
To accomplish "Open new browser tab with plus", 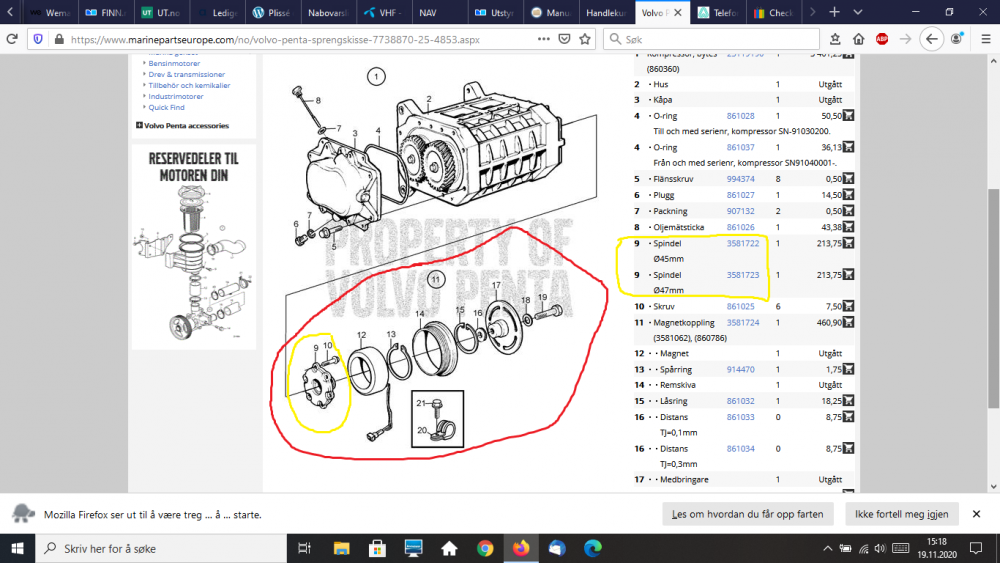I will pos(834,12).
